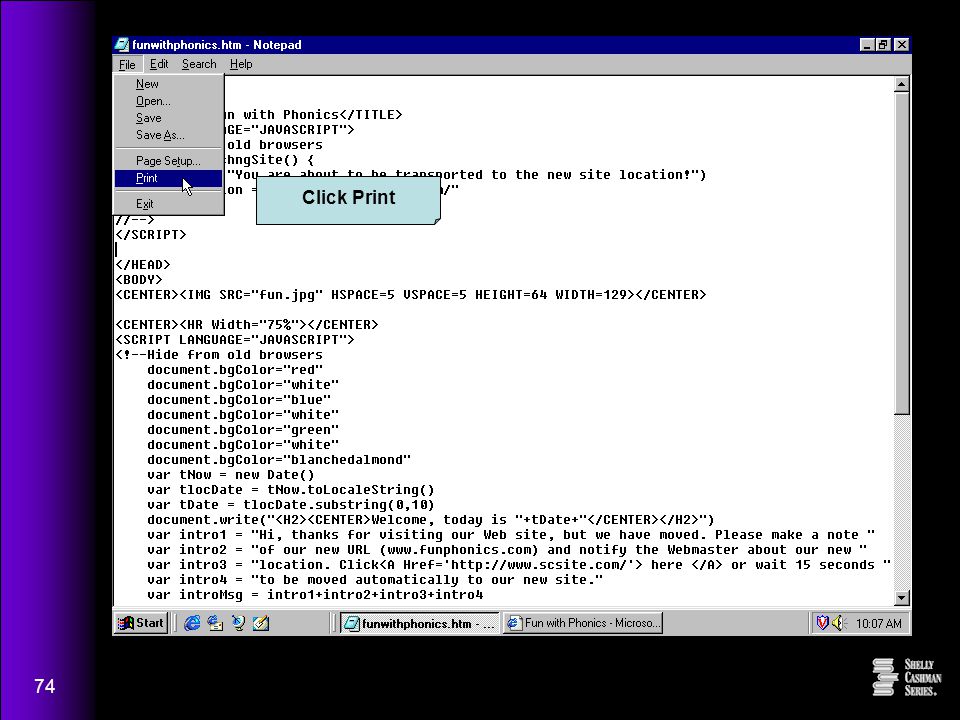Open the notepad-pencil quick launch icon

pos(261,623)
